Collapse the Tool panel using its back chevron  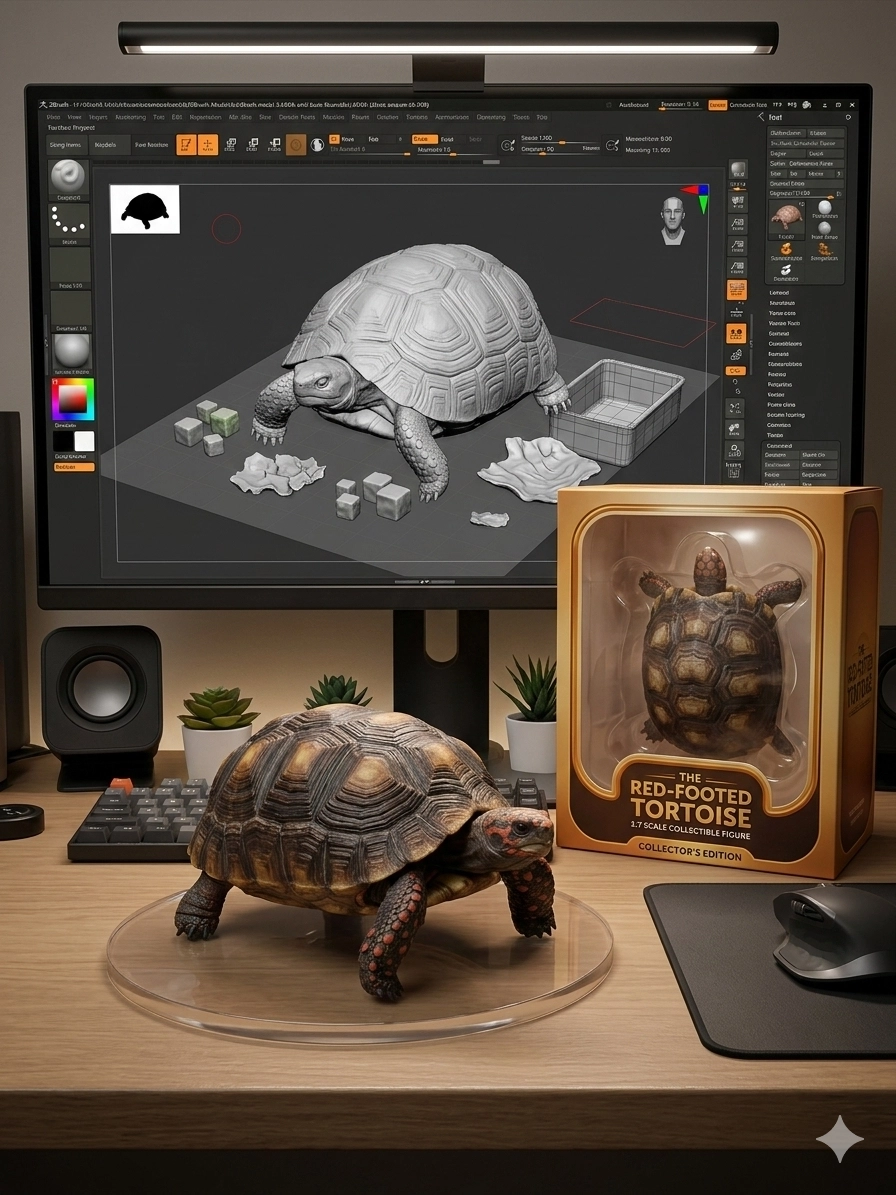(761, 117)
